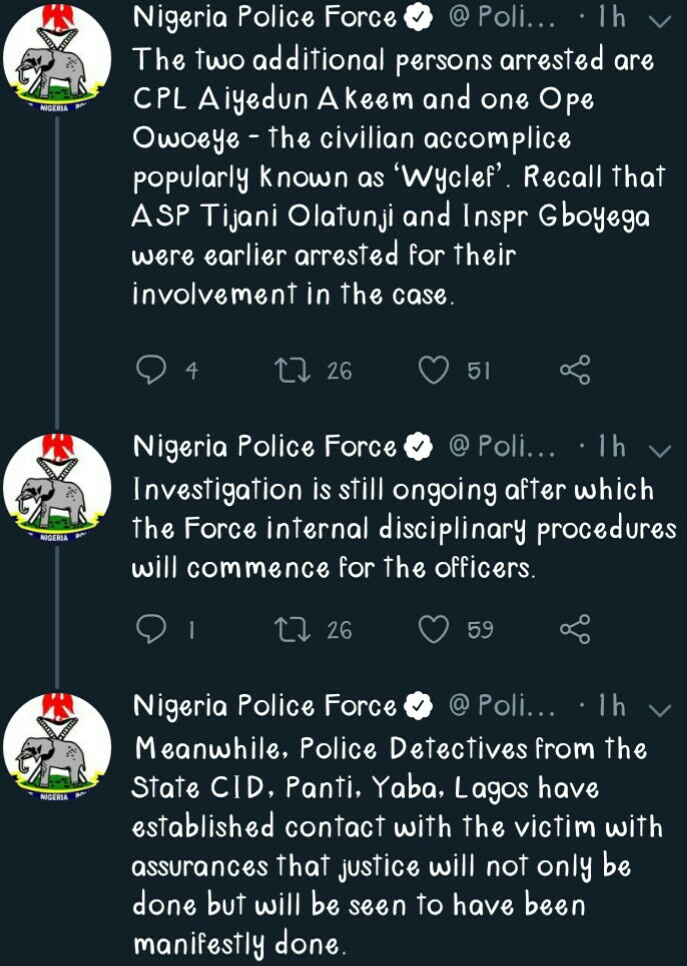Like the tweet with 59 likes
The width and height of the screenshot is (687, 966).
pos(433,629)
